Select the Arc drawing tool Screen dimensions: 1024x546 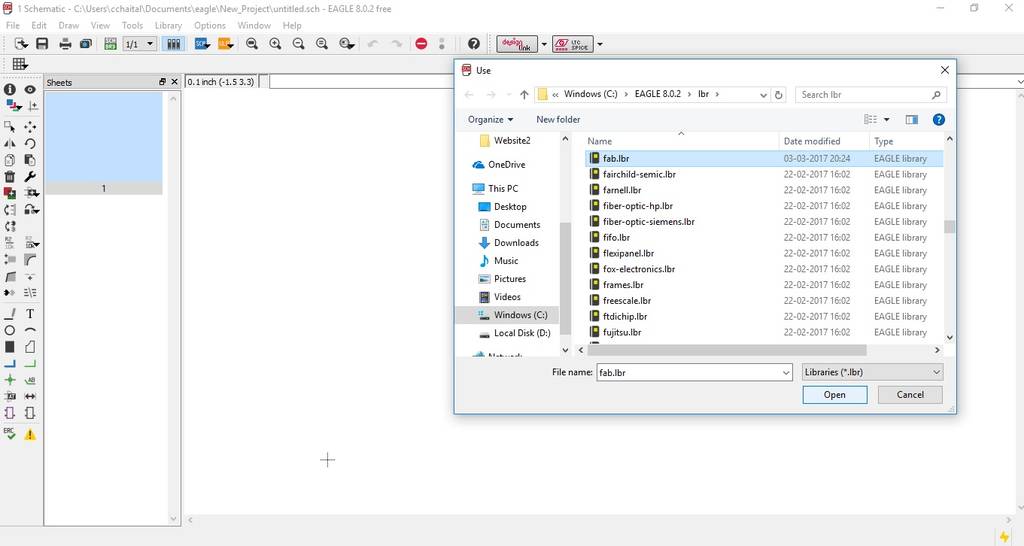point(30,330)
